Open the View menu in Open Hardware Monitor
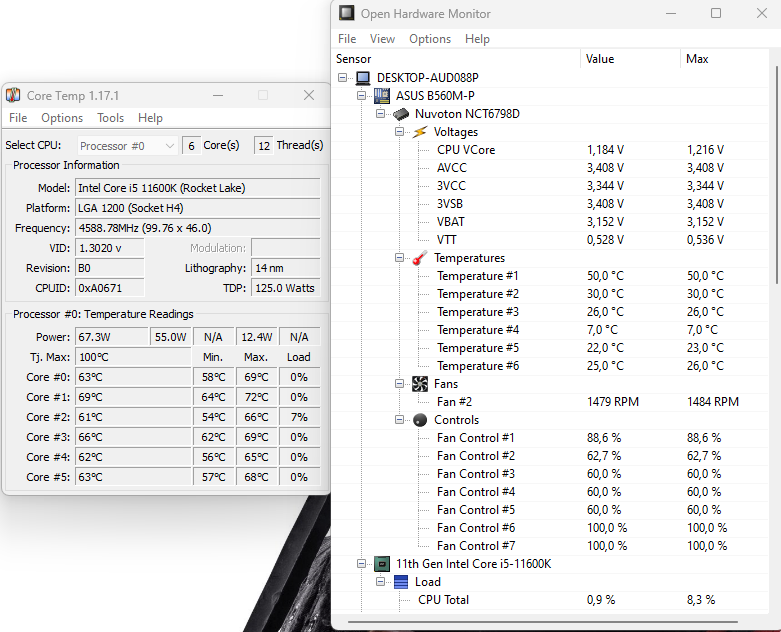 pyautogui.click(x=382, y=39)
